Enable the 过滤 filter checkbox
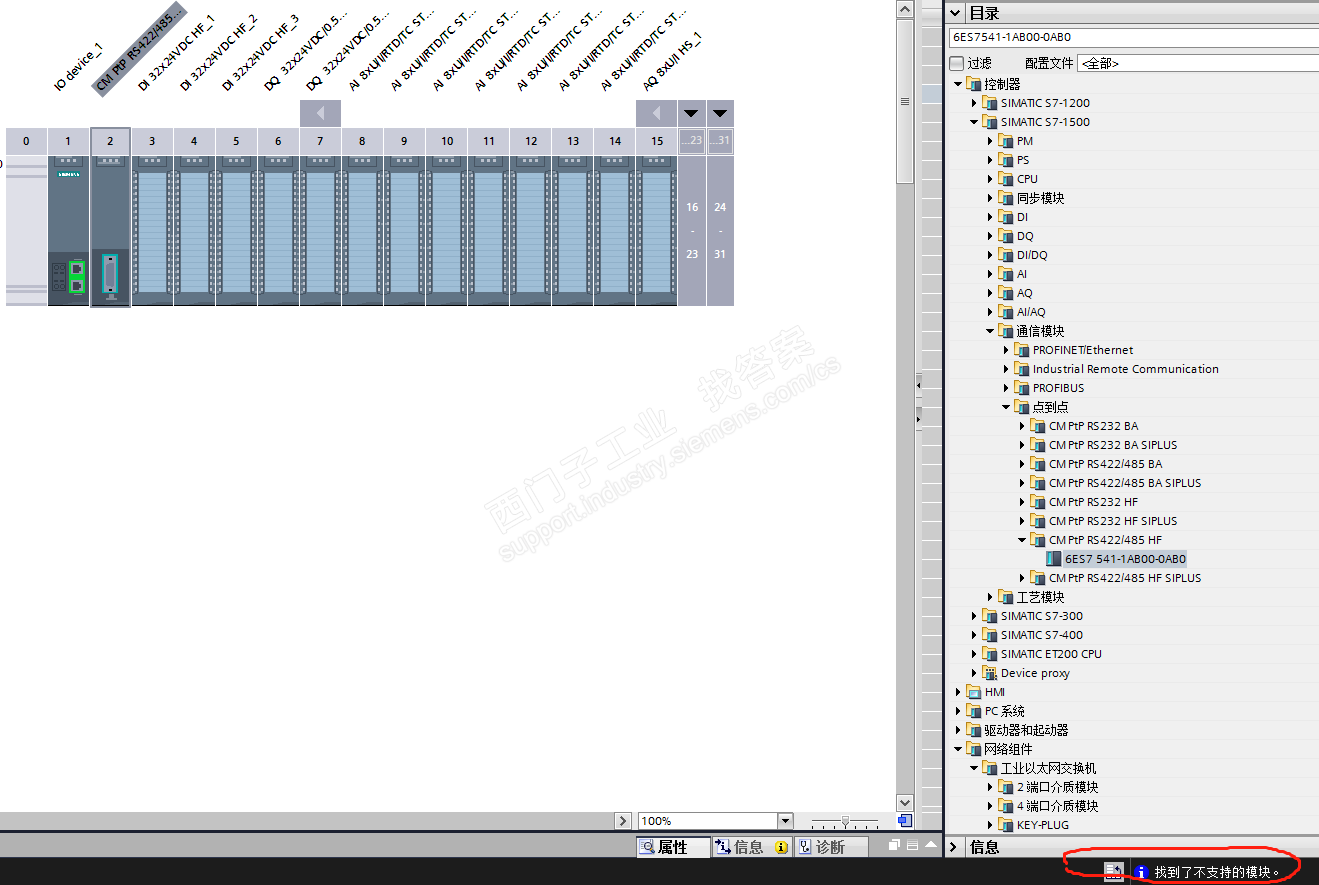Screen dimensions: 1319x885 956,63
